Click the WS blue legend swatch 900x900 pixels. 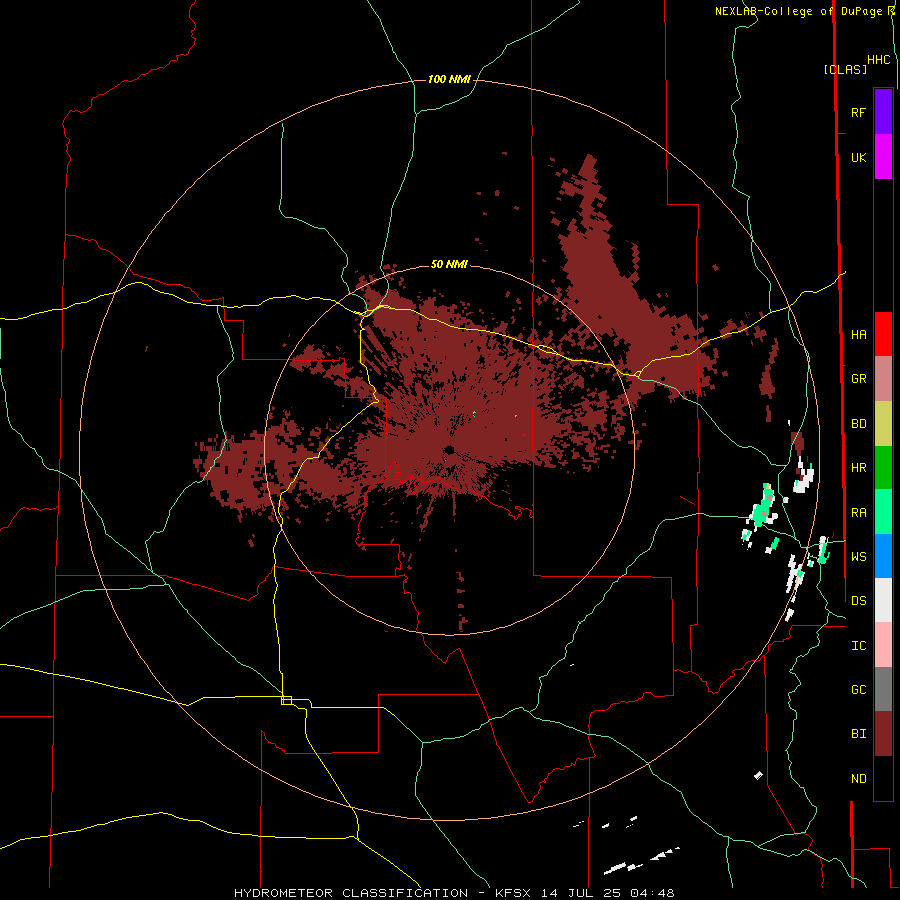(883, 556)
